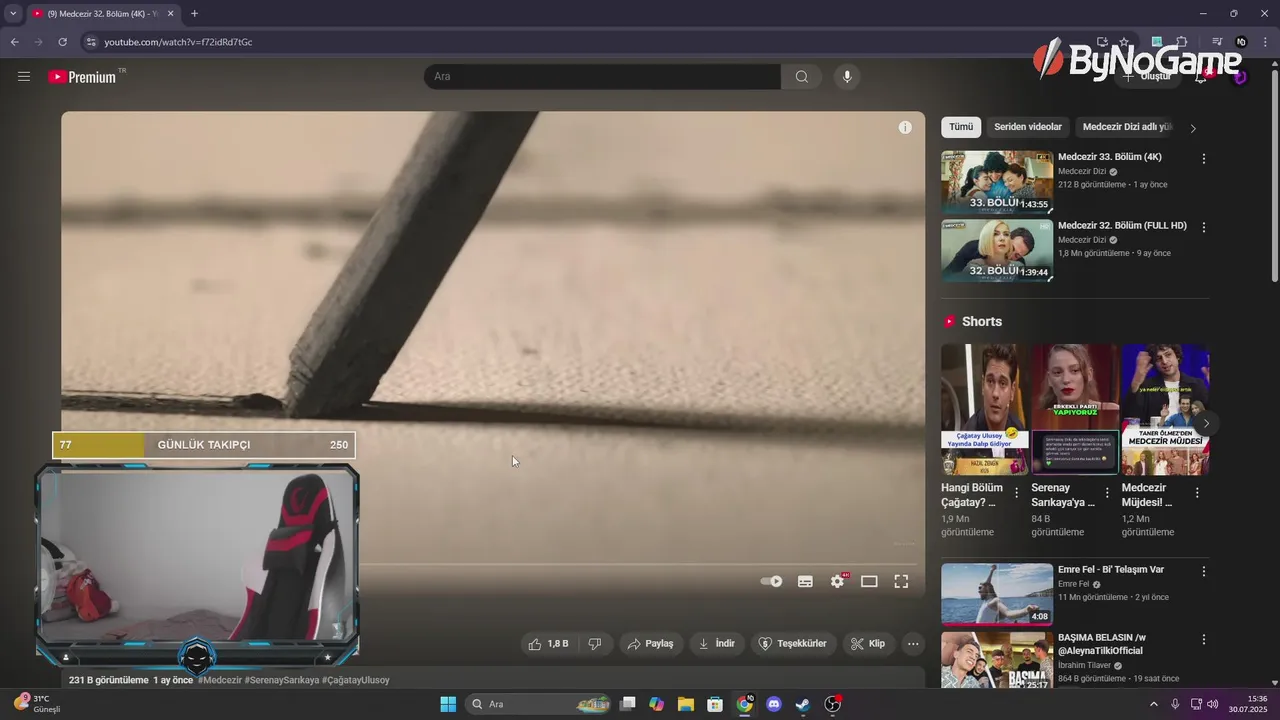Screen dimensions: 1280x720
Task: Show next Shorts with arrow
Action: point(1206,424)
